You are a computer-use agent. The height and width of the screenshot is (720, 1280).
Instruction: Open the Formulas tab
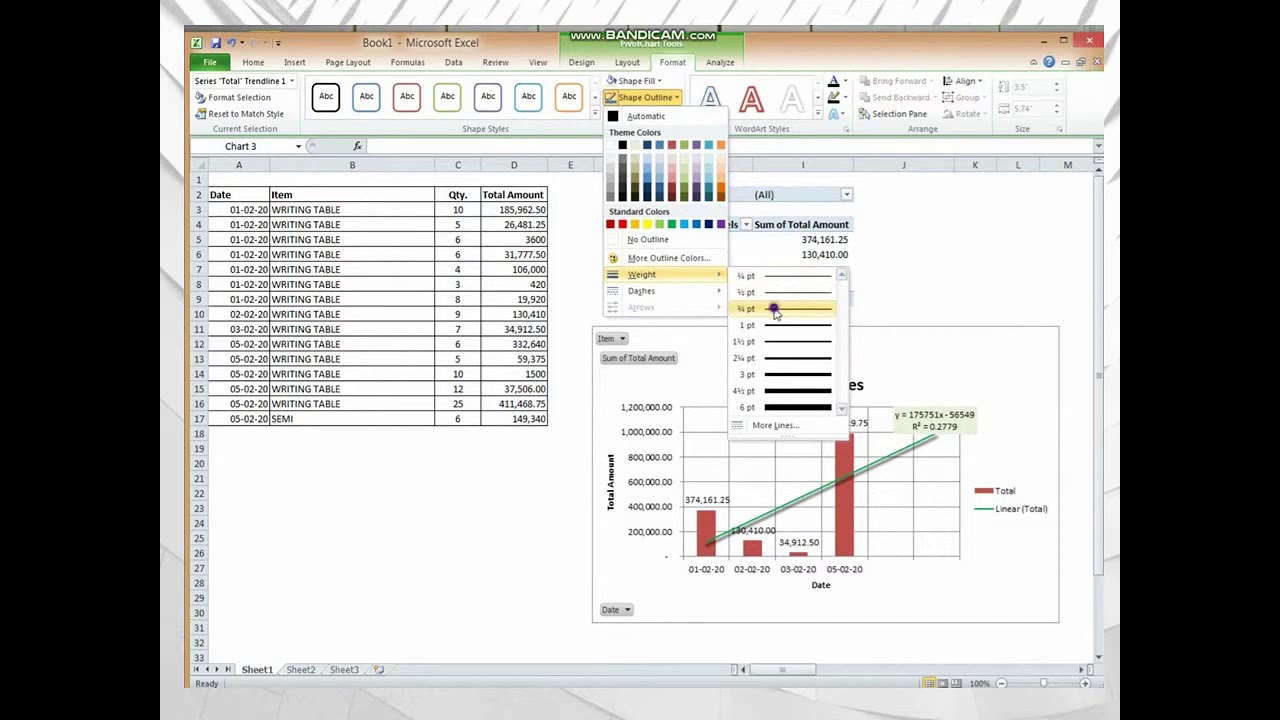408,62
